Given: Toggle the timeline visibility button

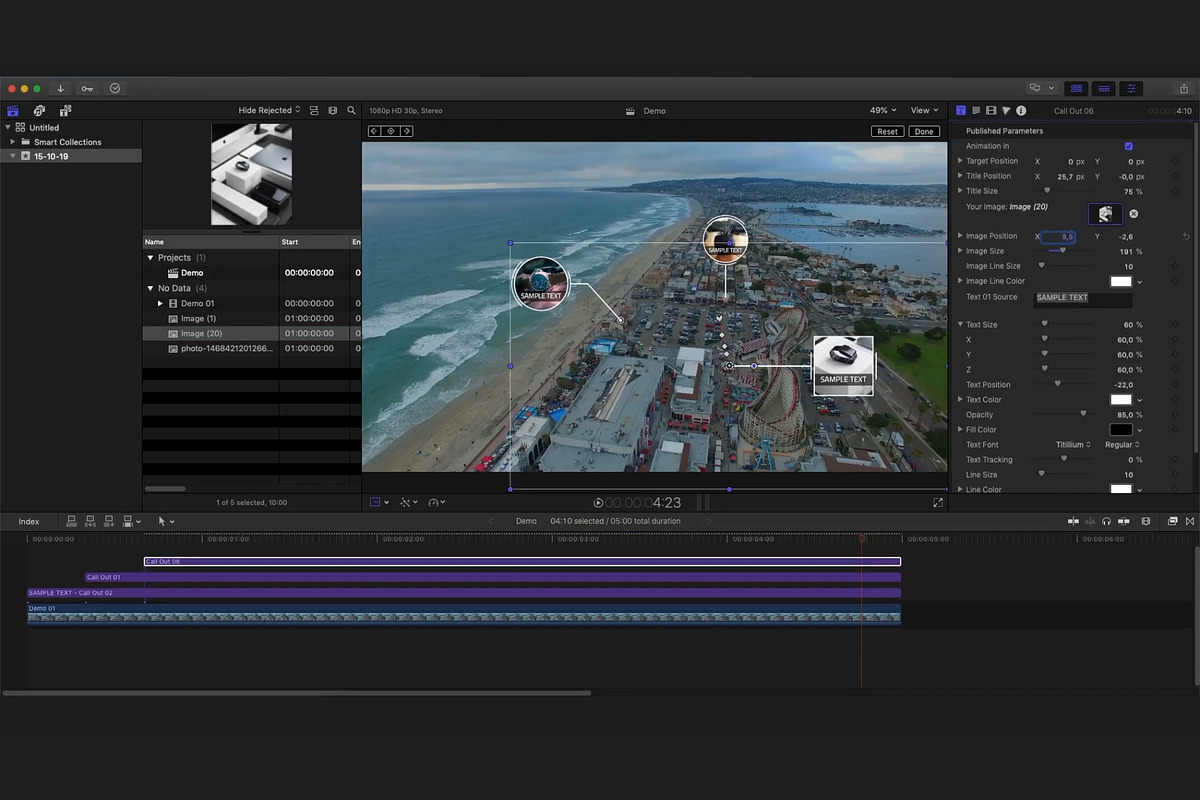Looking at the screenshot, I should click(x=1104, y=88).
